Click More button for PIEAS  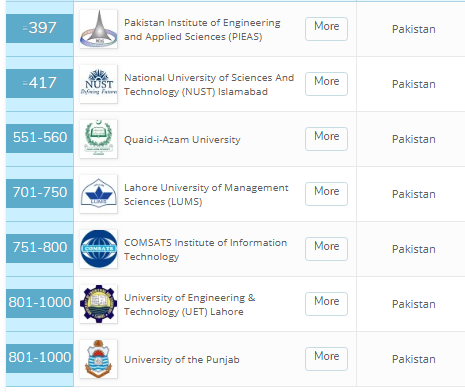click(326, 29)
